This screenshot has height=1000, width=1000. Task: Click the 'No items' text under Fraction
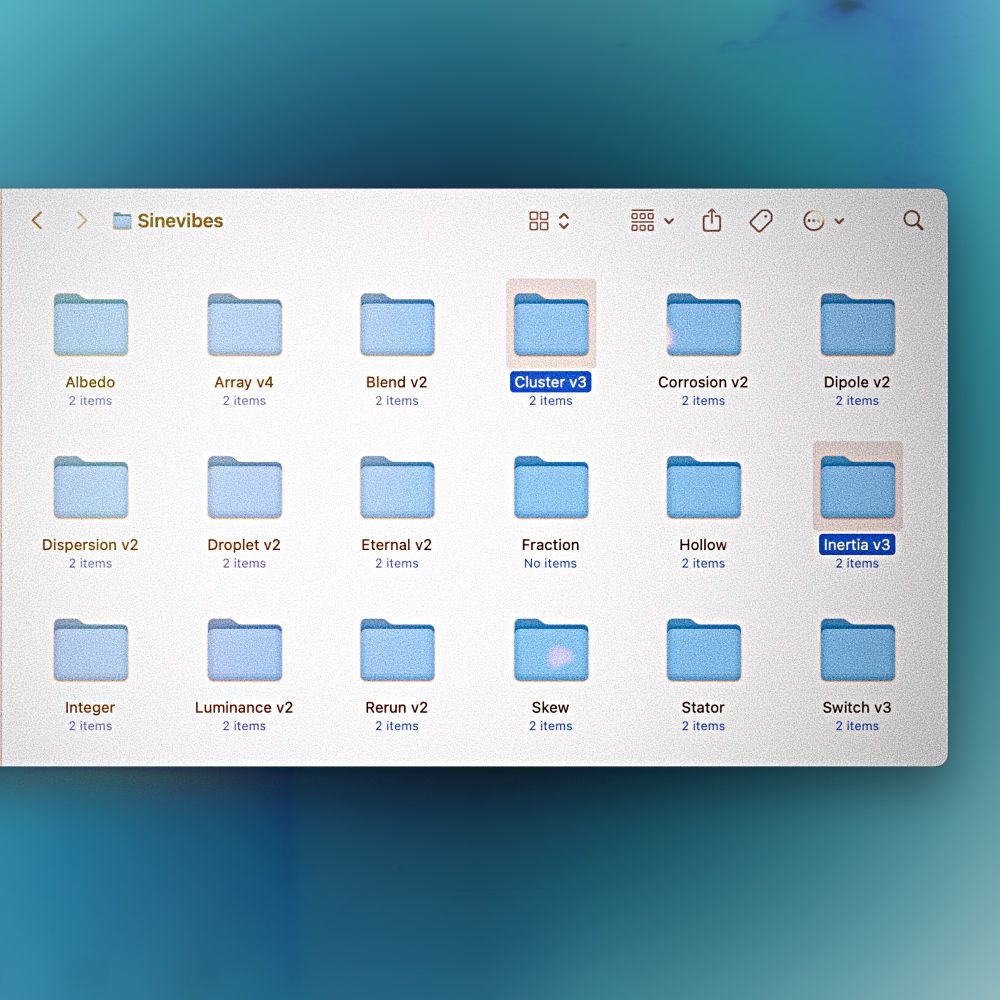tap(550, 563)
